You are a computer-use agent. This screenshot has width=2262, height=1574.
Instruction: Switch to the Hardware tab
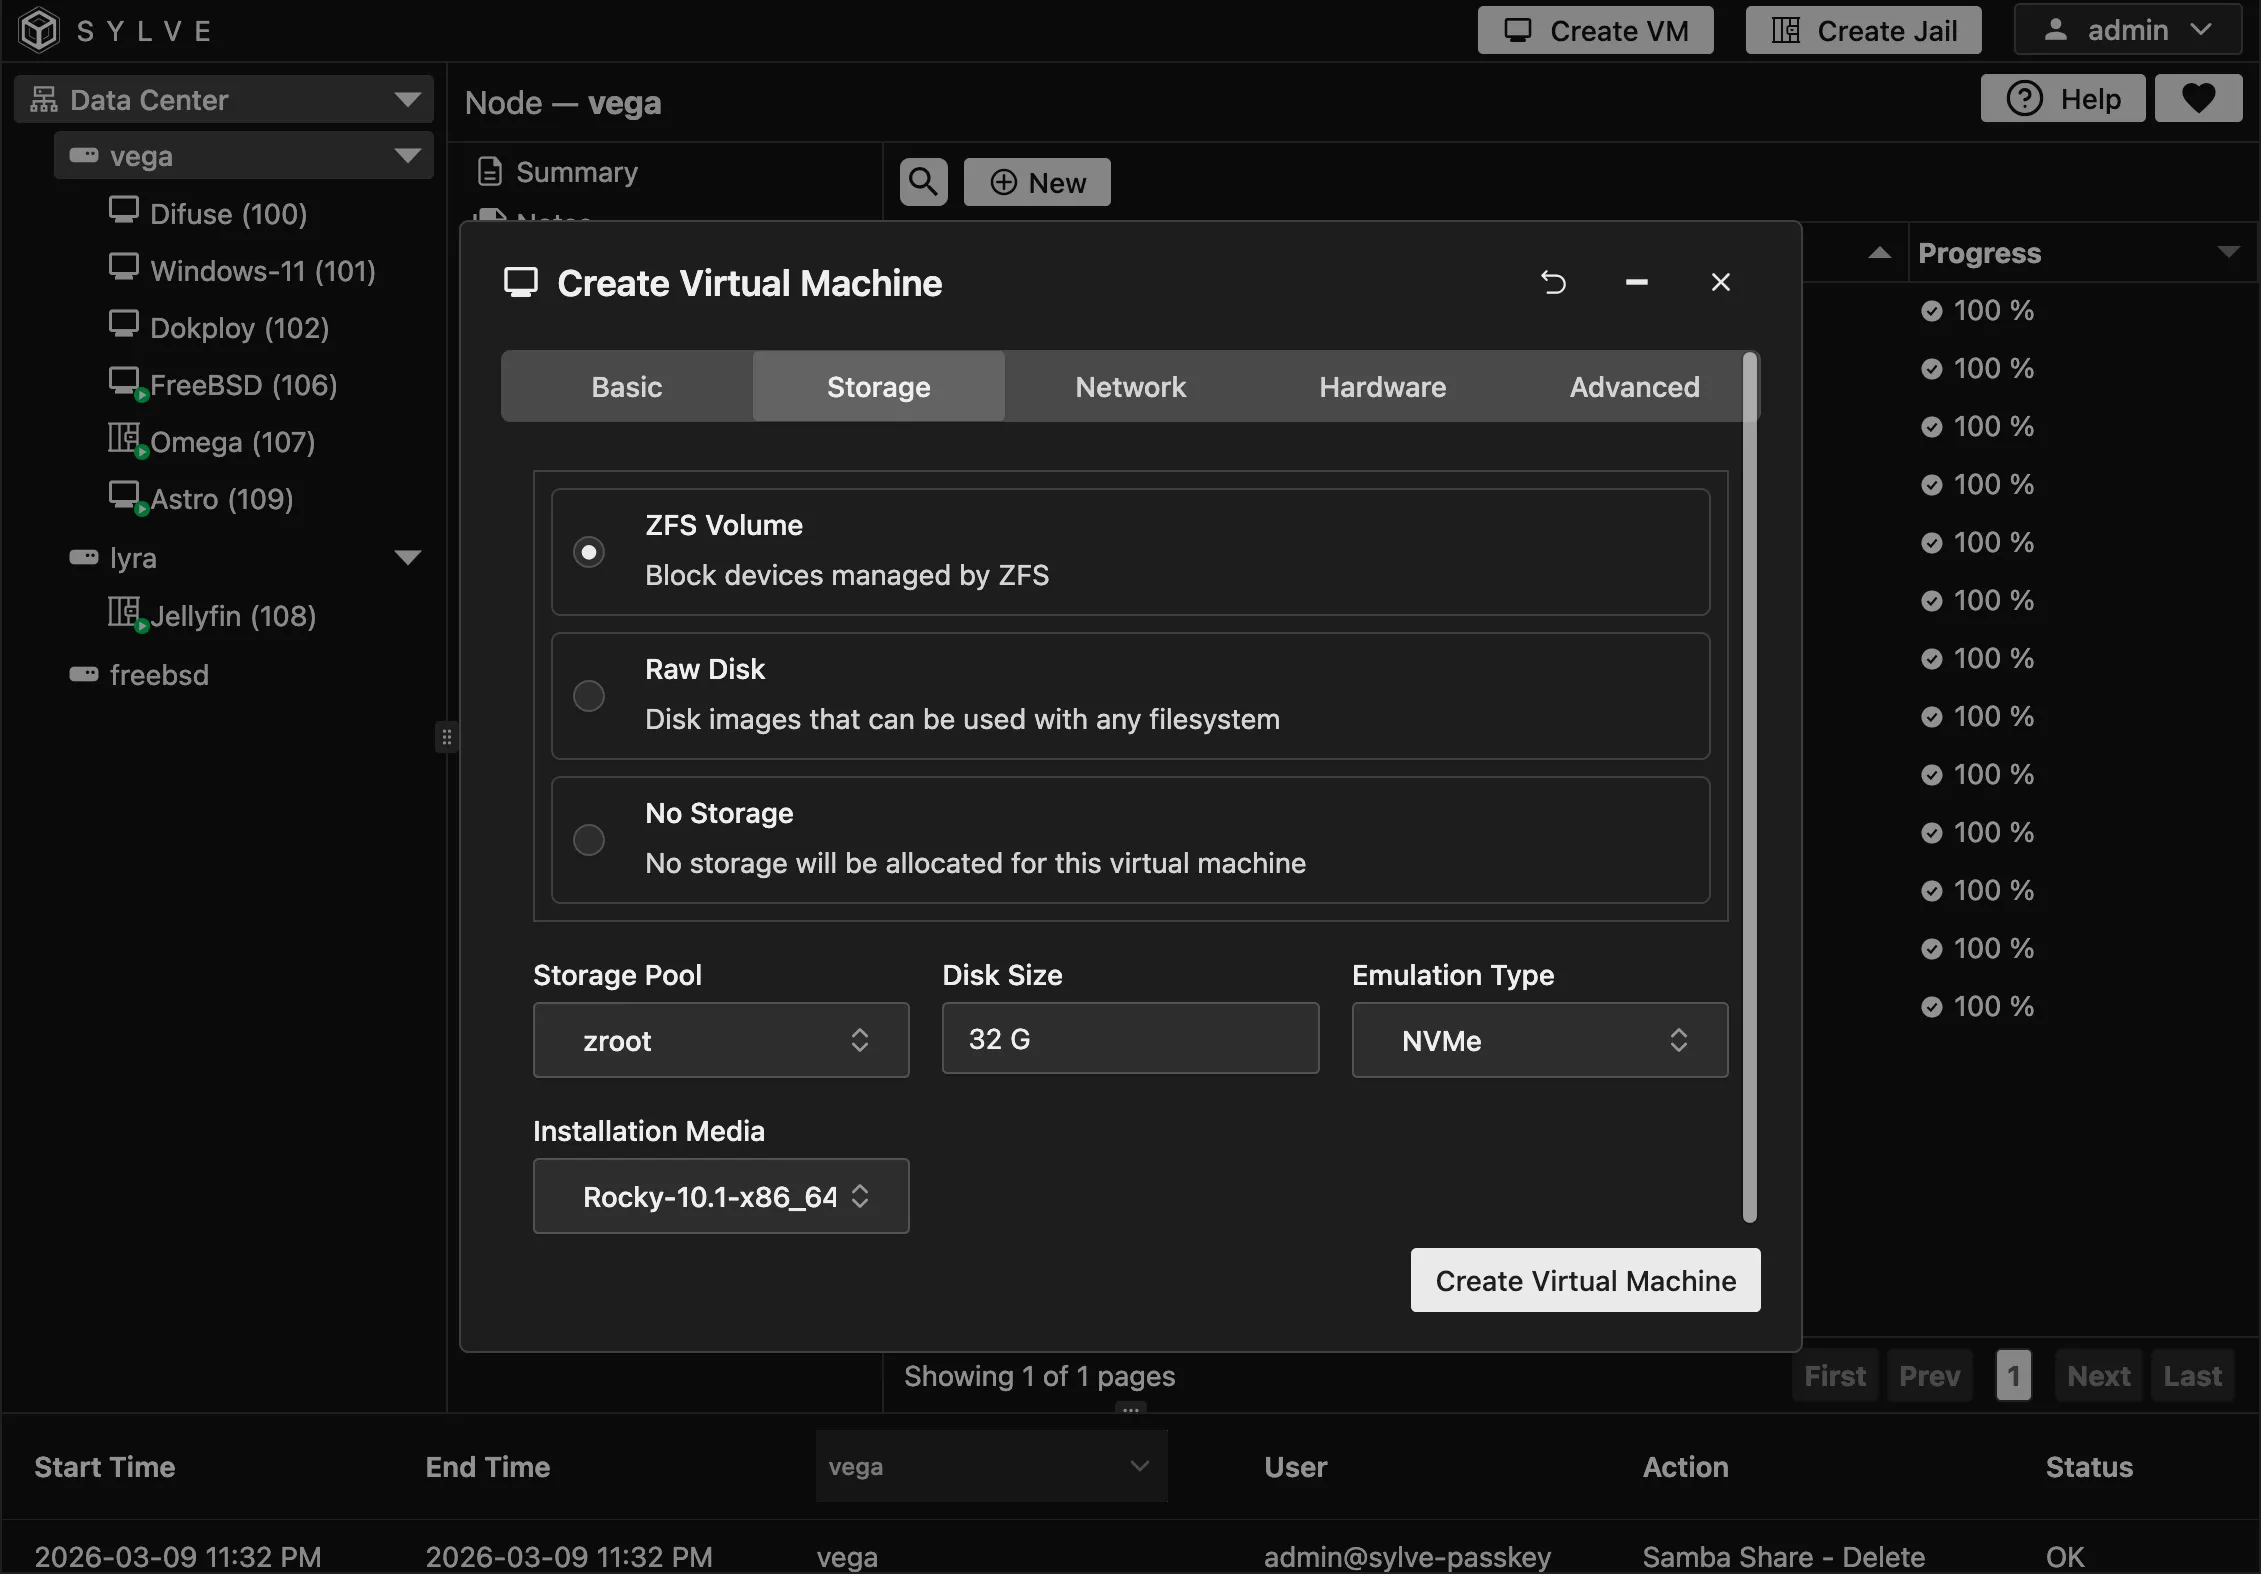pos(1382,387)
